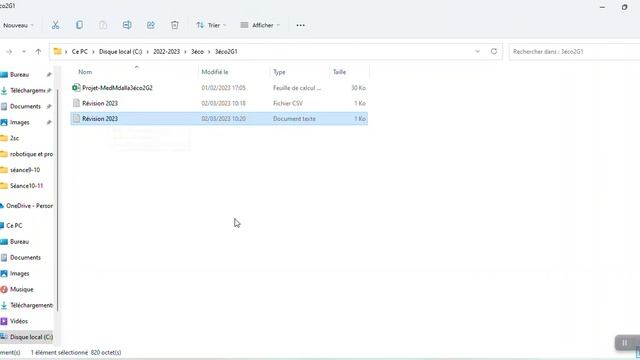Sort by the Nom column header

click(85, 72)
